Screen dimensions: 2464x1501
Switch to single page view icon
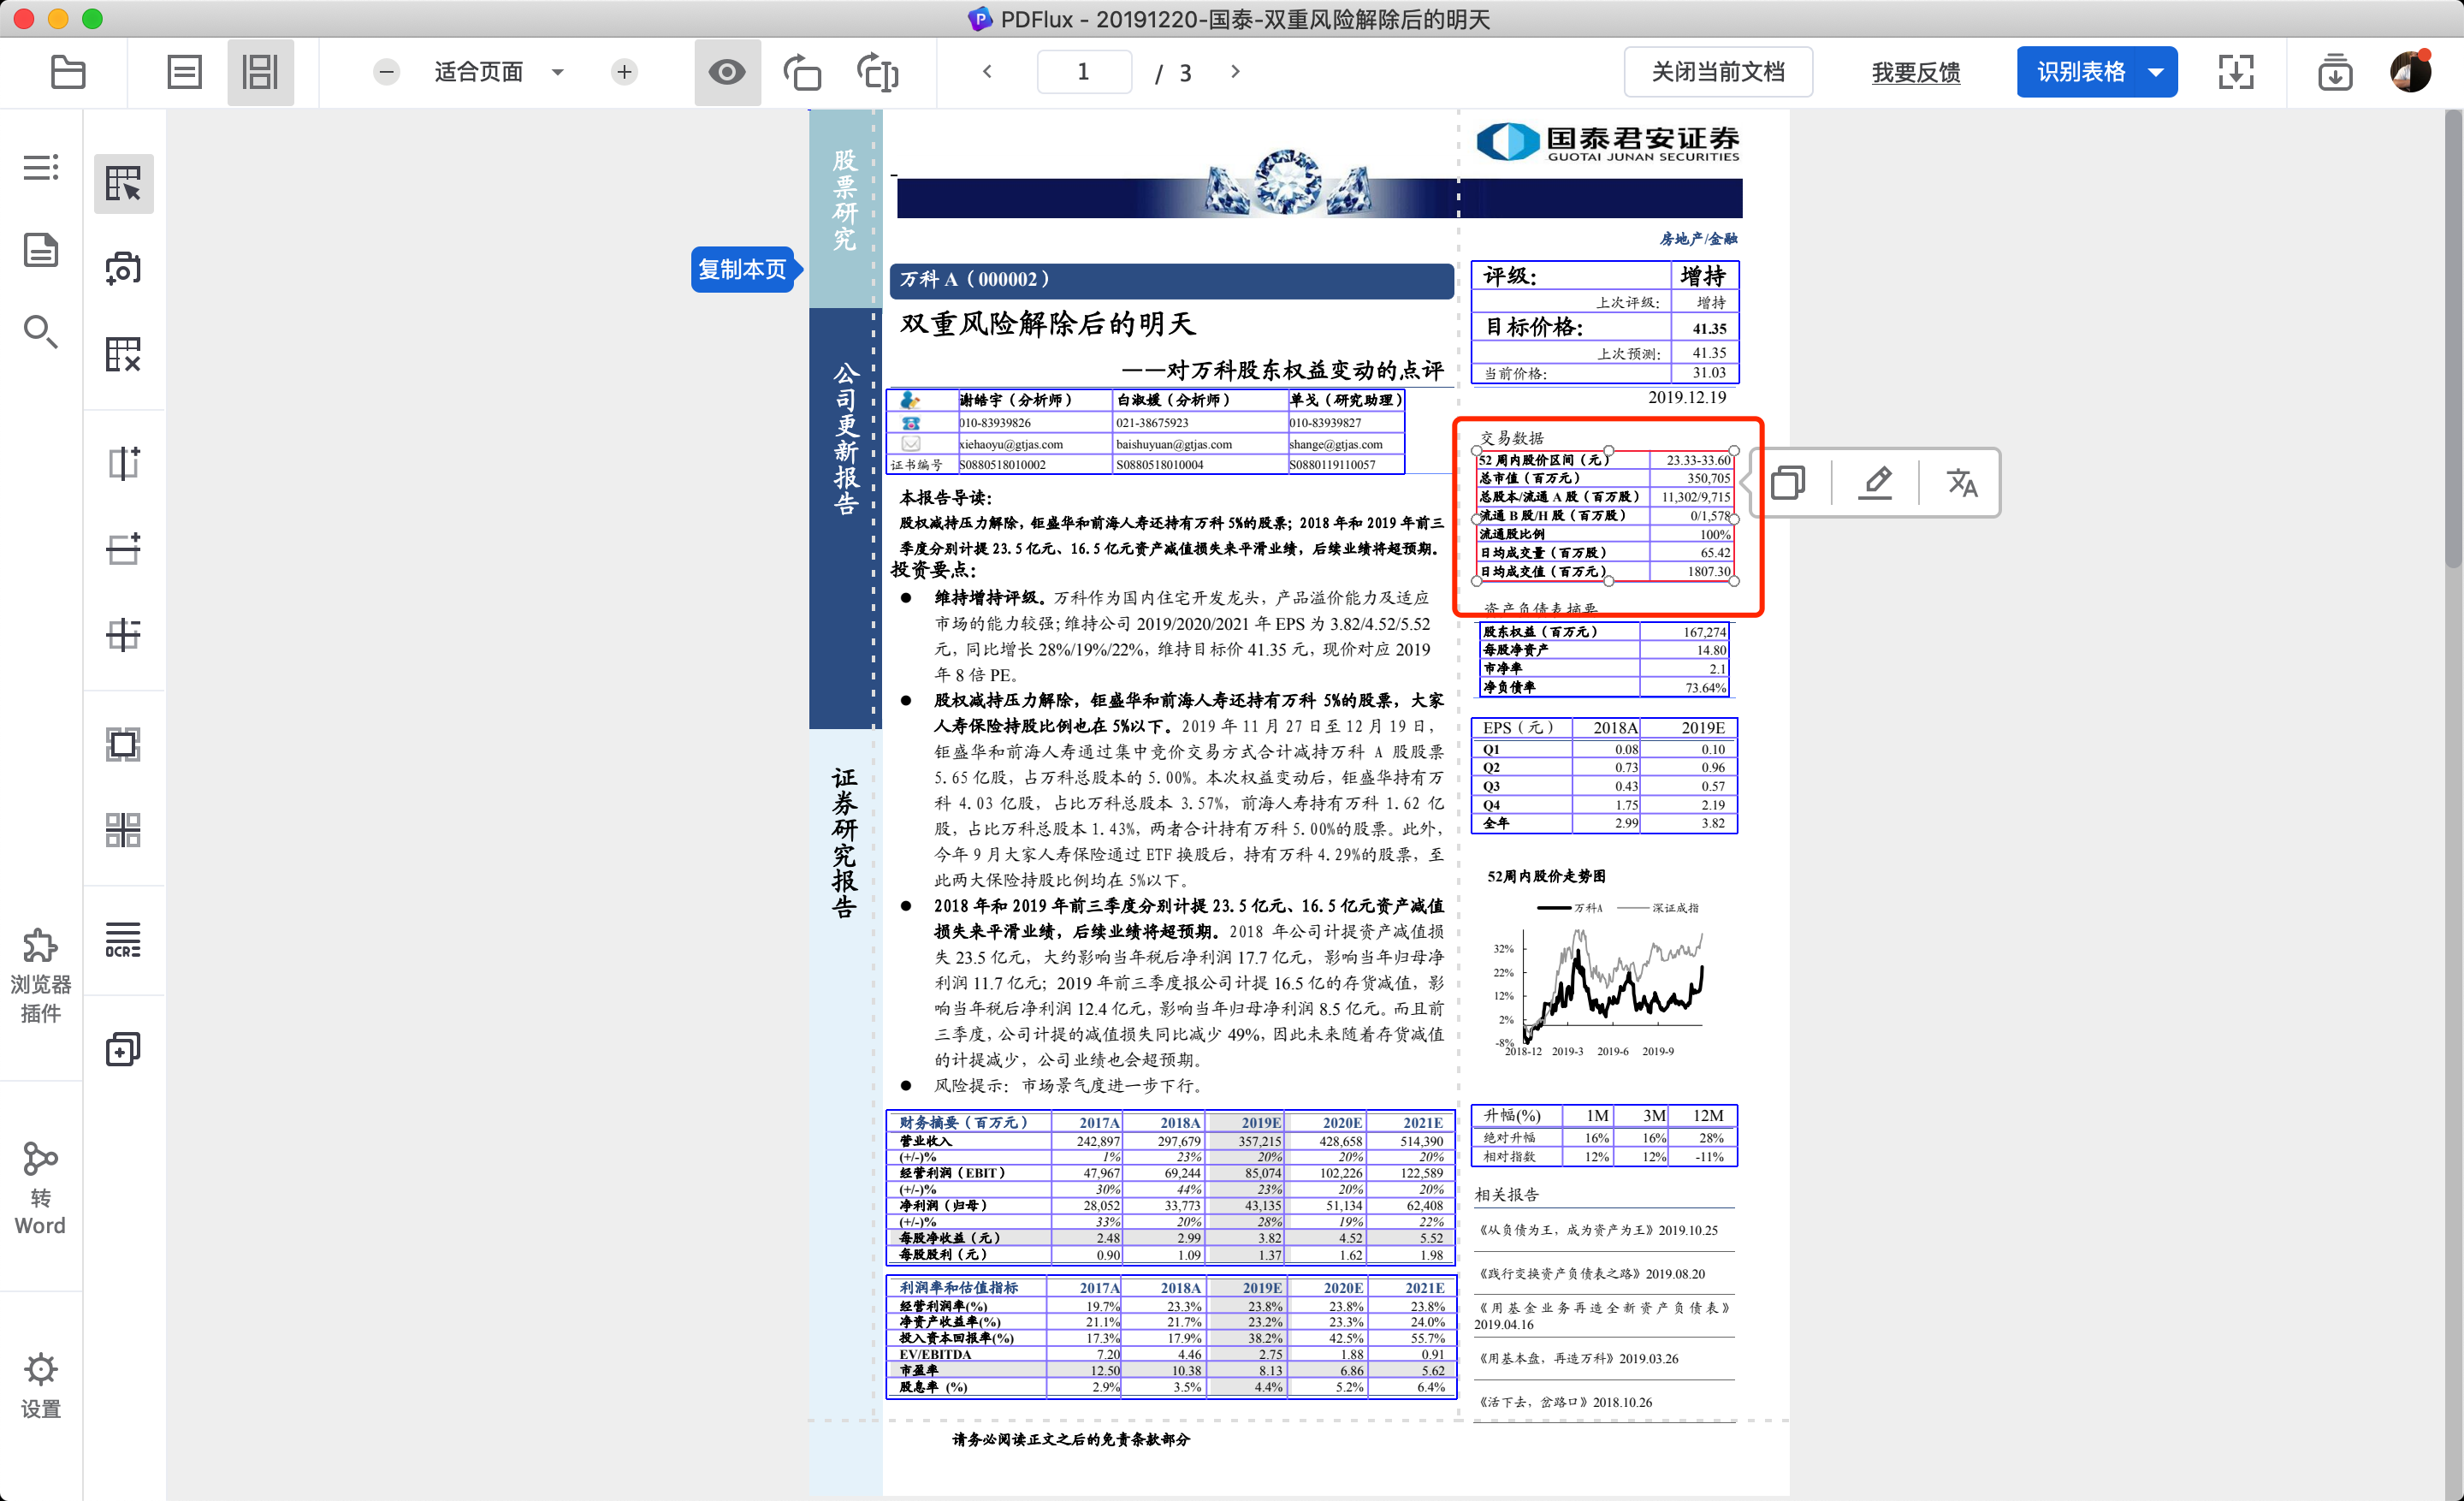pyautogui.click(x=184, y=72)
